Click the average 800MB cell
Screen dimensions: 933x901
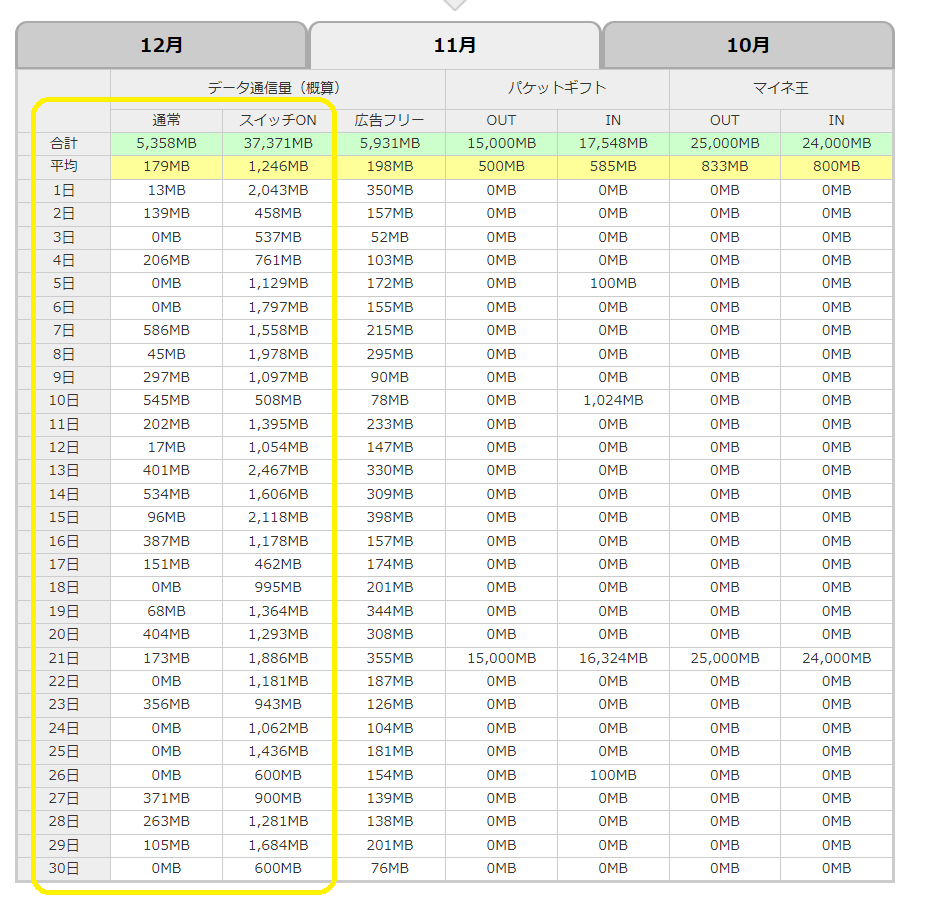[x=837, y=167]
